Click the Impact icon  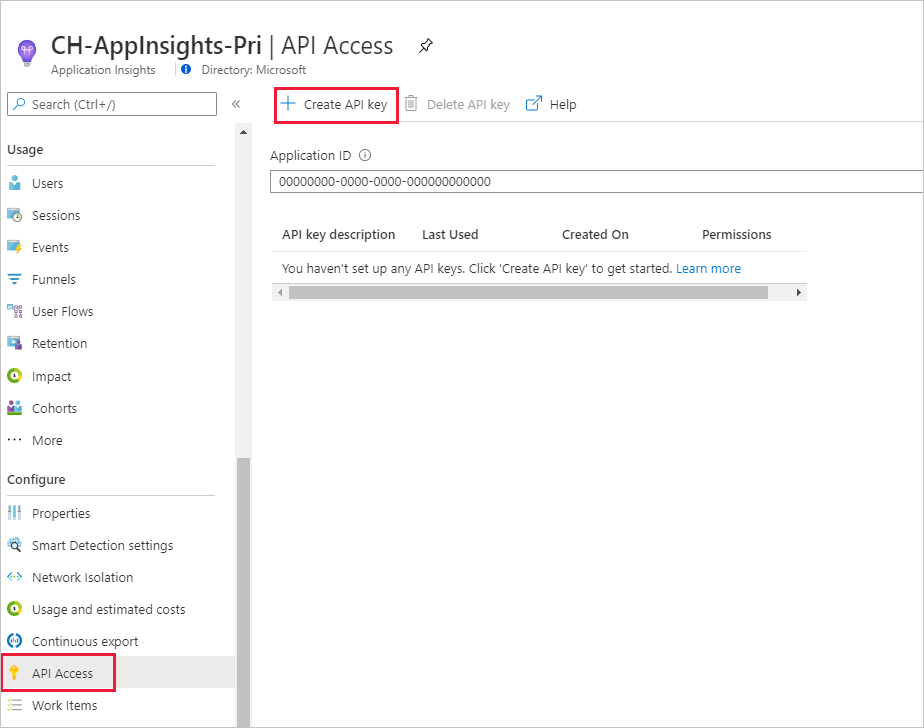point(15,375)
